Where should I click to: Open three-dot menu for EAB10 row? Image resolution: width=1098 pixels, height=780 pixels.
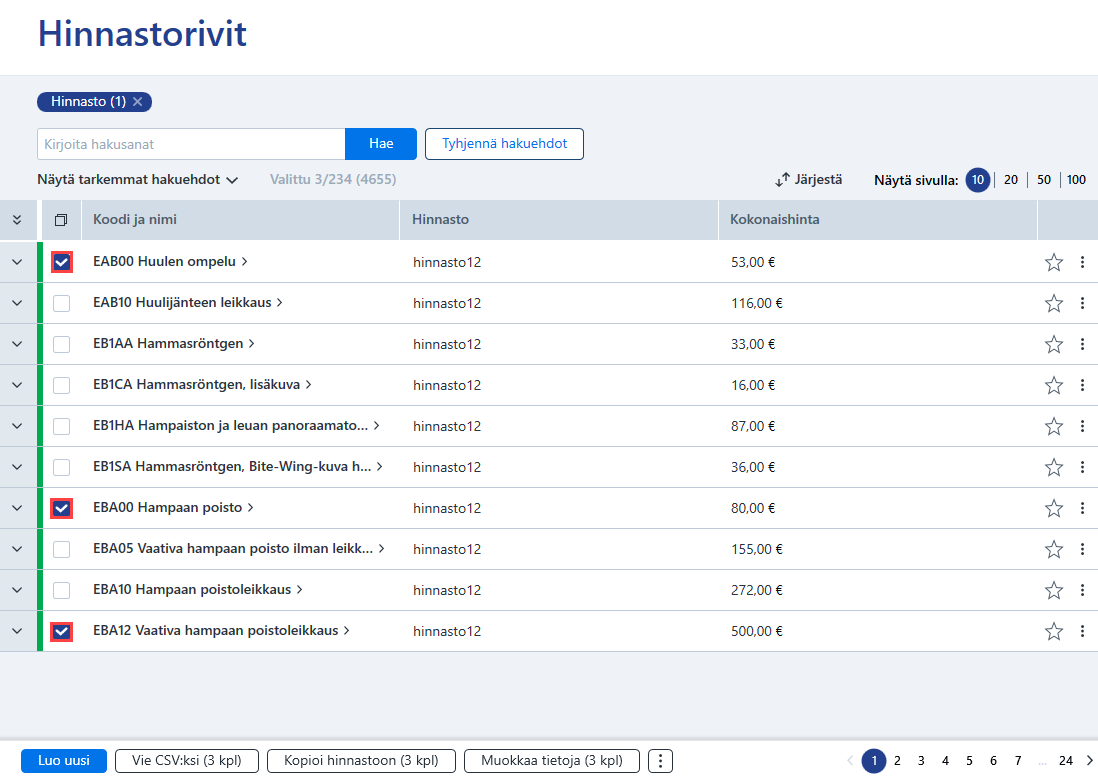click(x=1083, y=303)
